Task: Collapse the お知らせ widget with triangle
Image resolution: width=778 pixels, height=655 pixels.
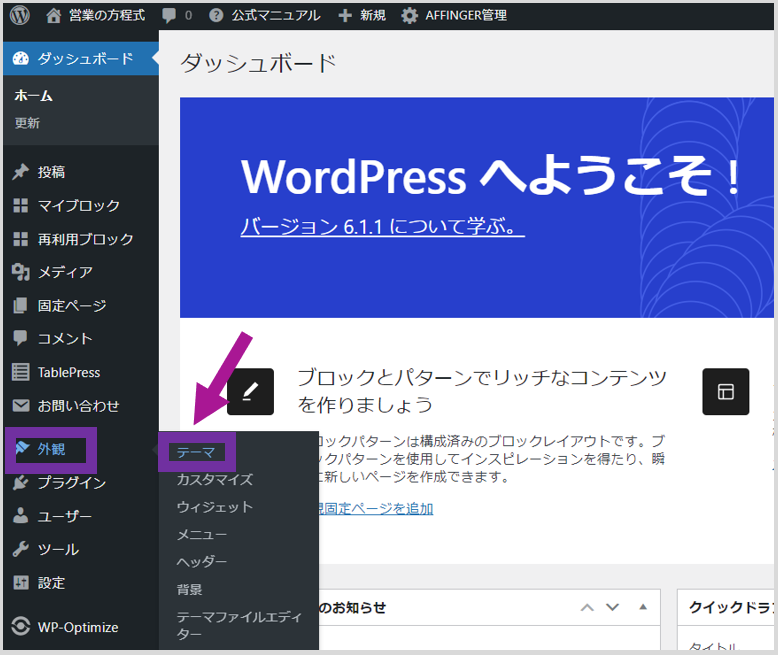Action: [643, 607]
